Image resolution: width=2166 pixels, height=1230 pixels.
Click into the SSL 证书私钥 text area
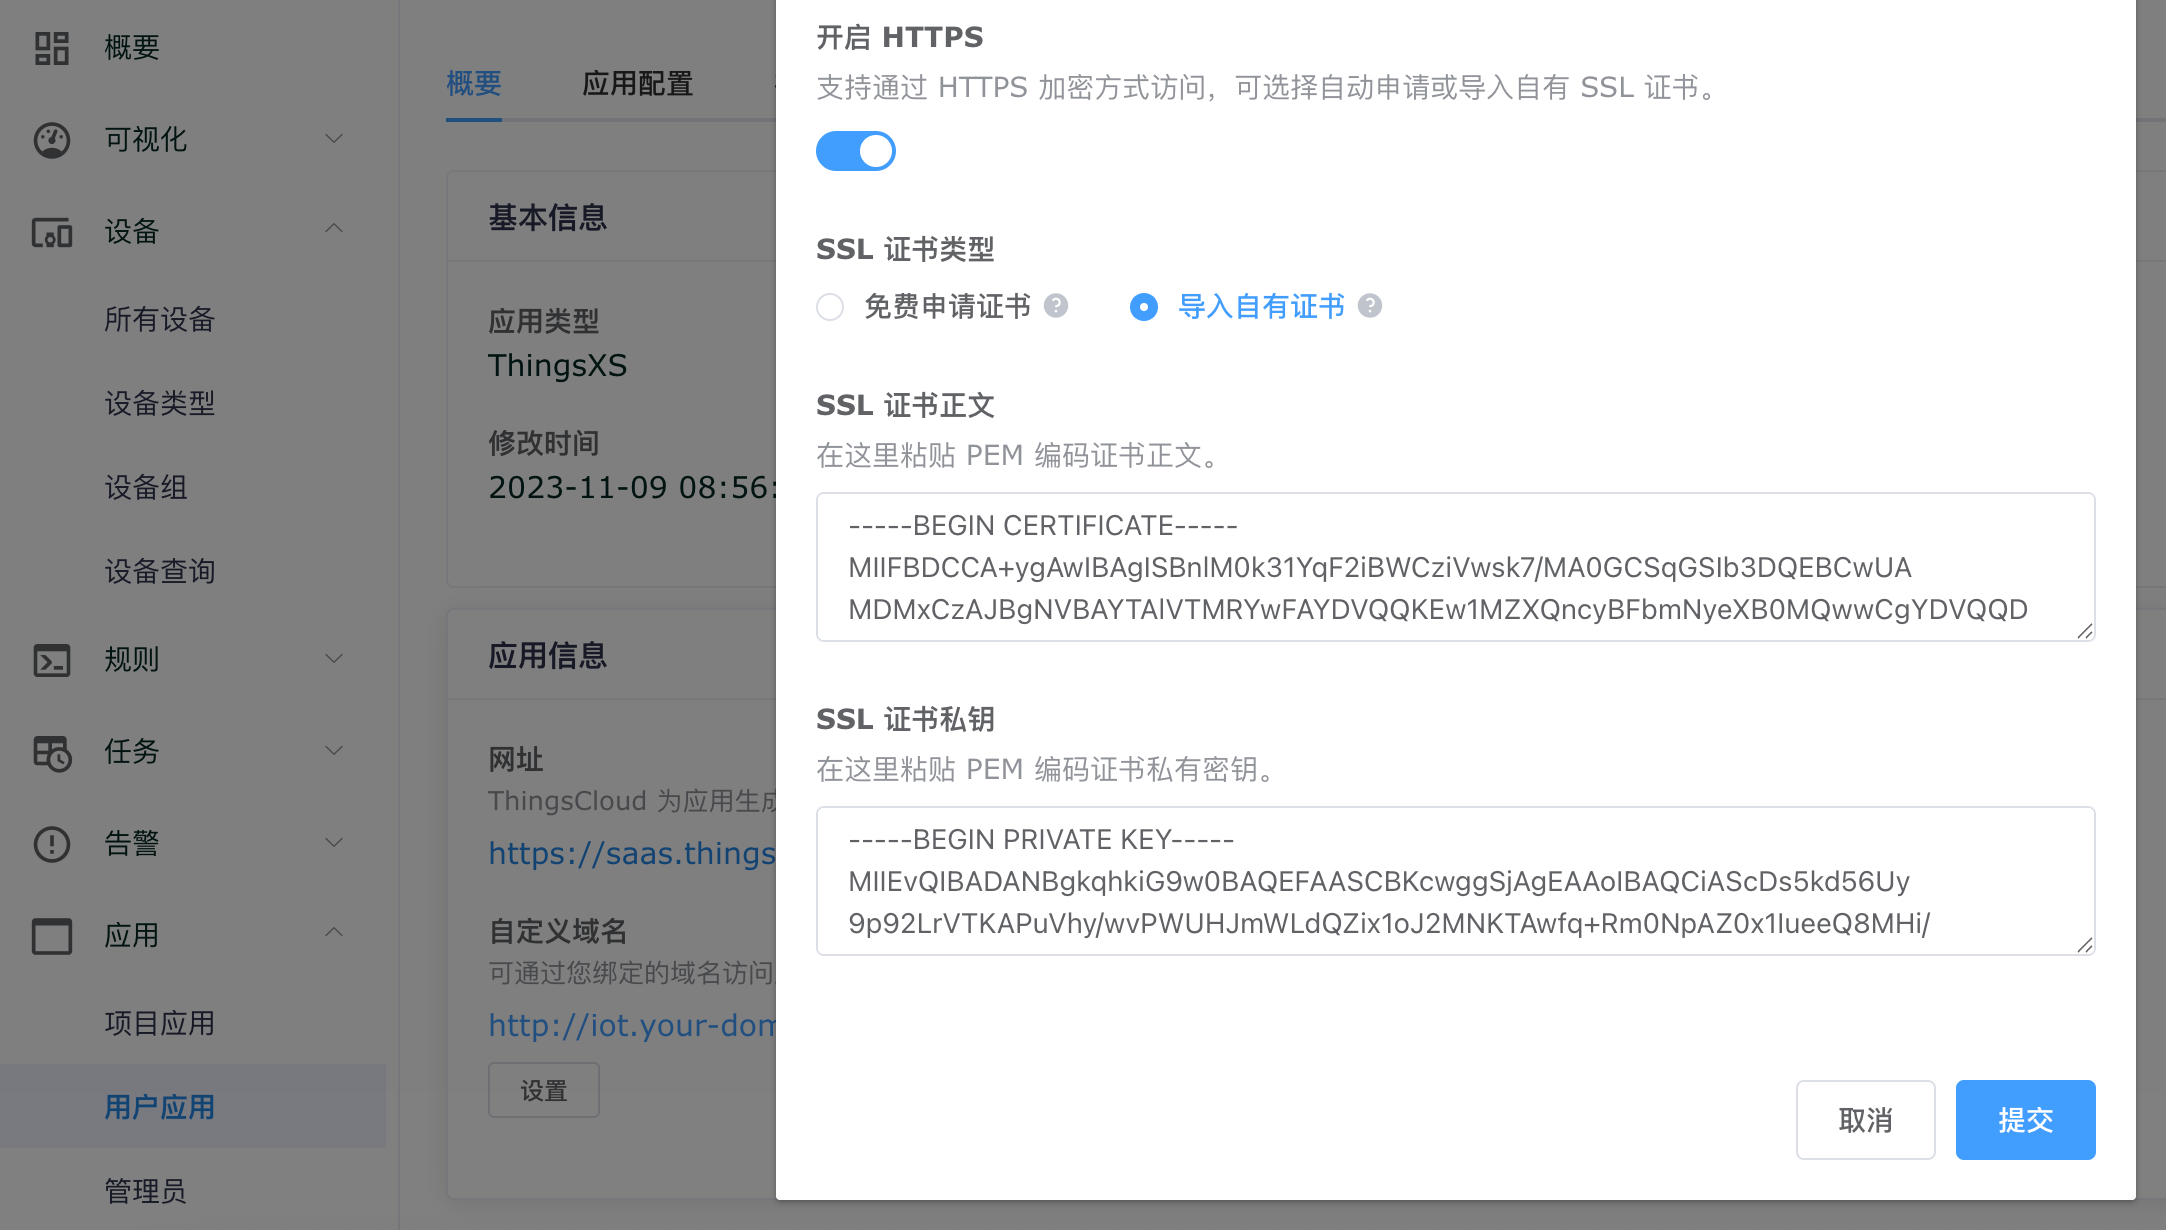tap(1455, 881)
